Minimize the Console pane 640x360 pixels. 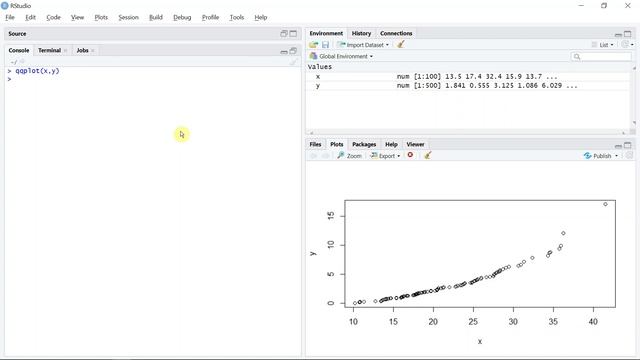[284, 51]
